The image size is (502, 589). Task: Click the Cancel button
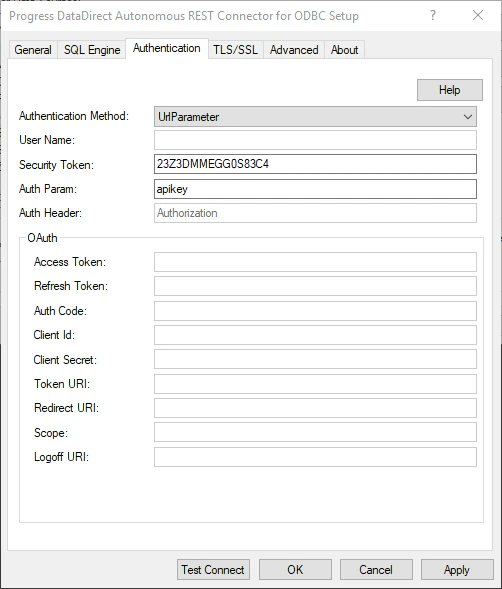pyautogui.click(x=376, y=569)
